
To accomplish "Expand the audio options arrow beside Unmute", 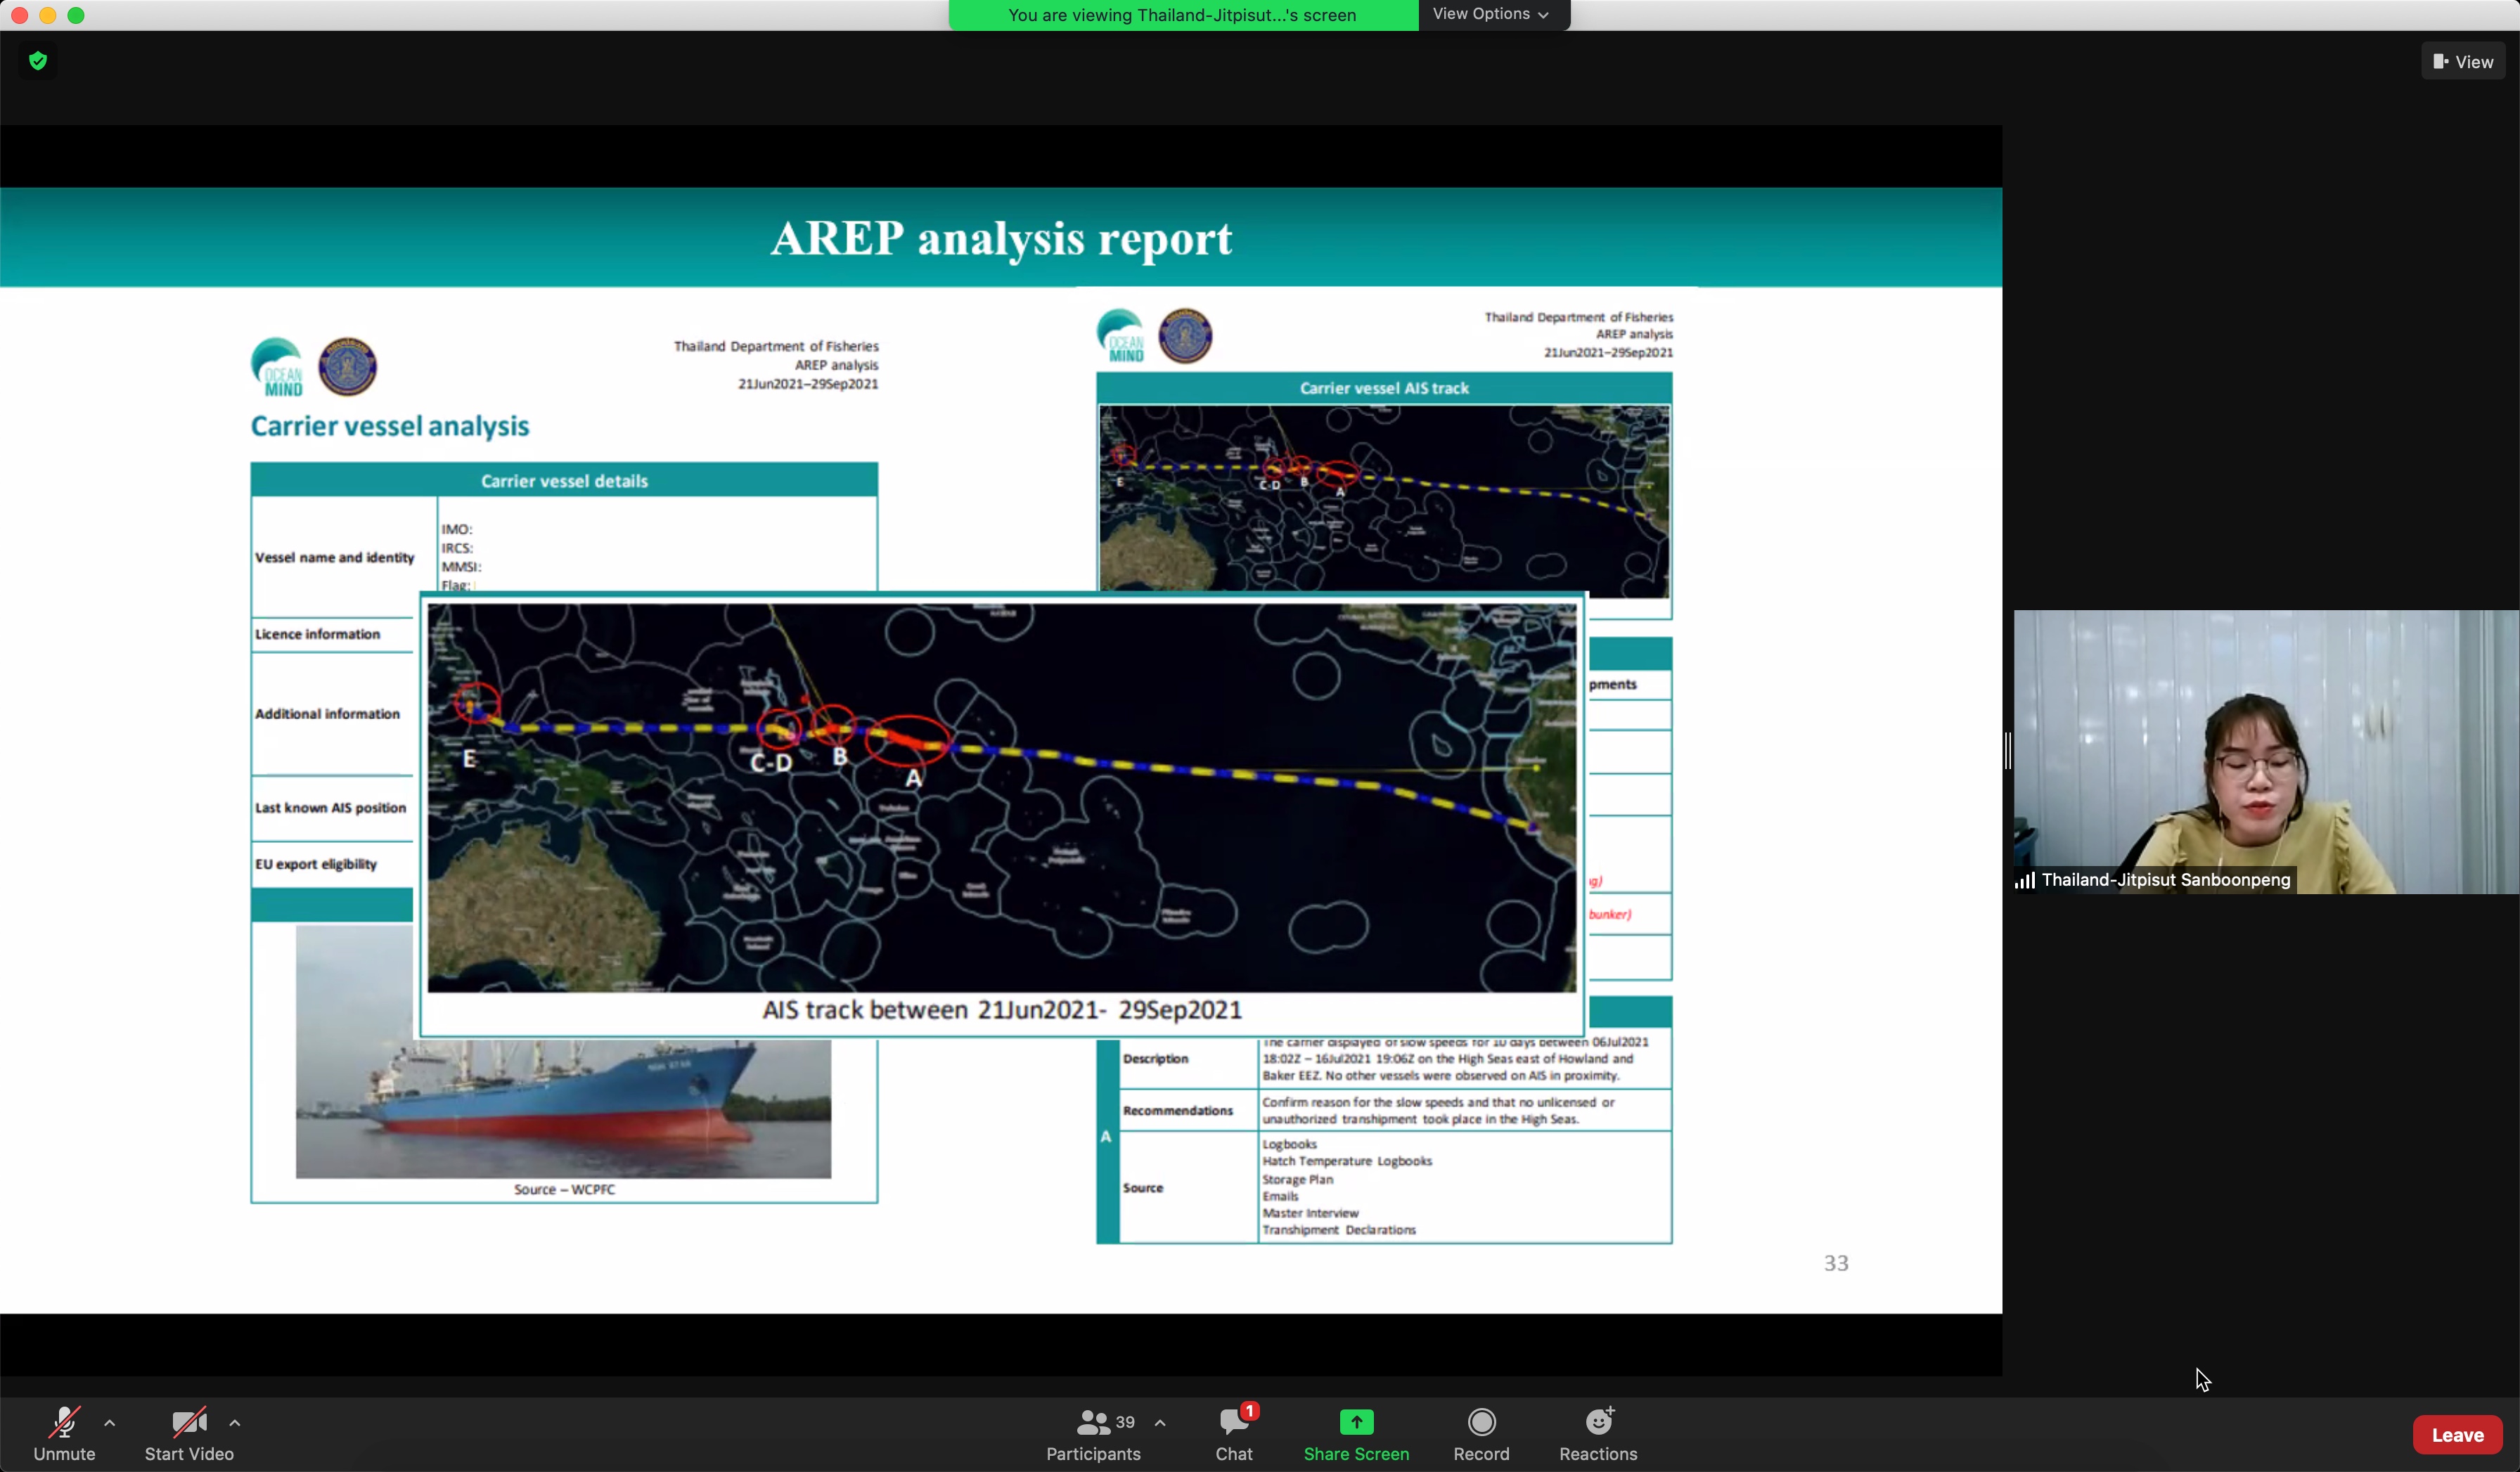I will coord(110,1423).
